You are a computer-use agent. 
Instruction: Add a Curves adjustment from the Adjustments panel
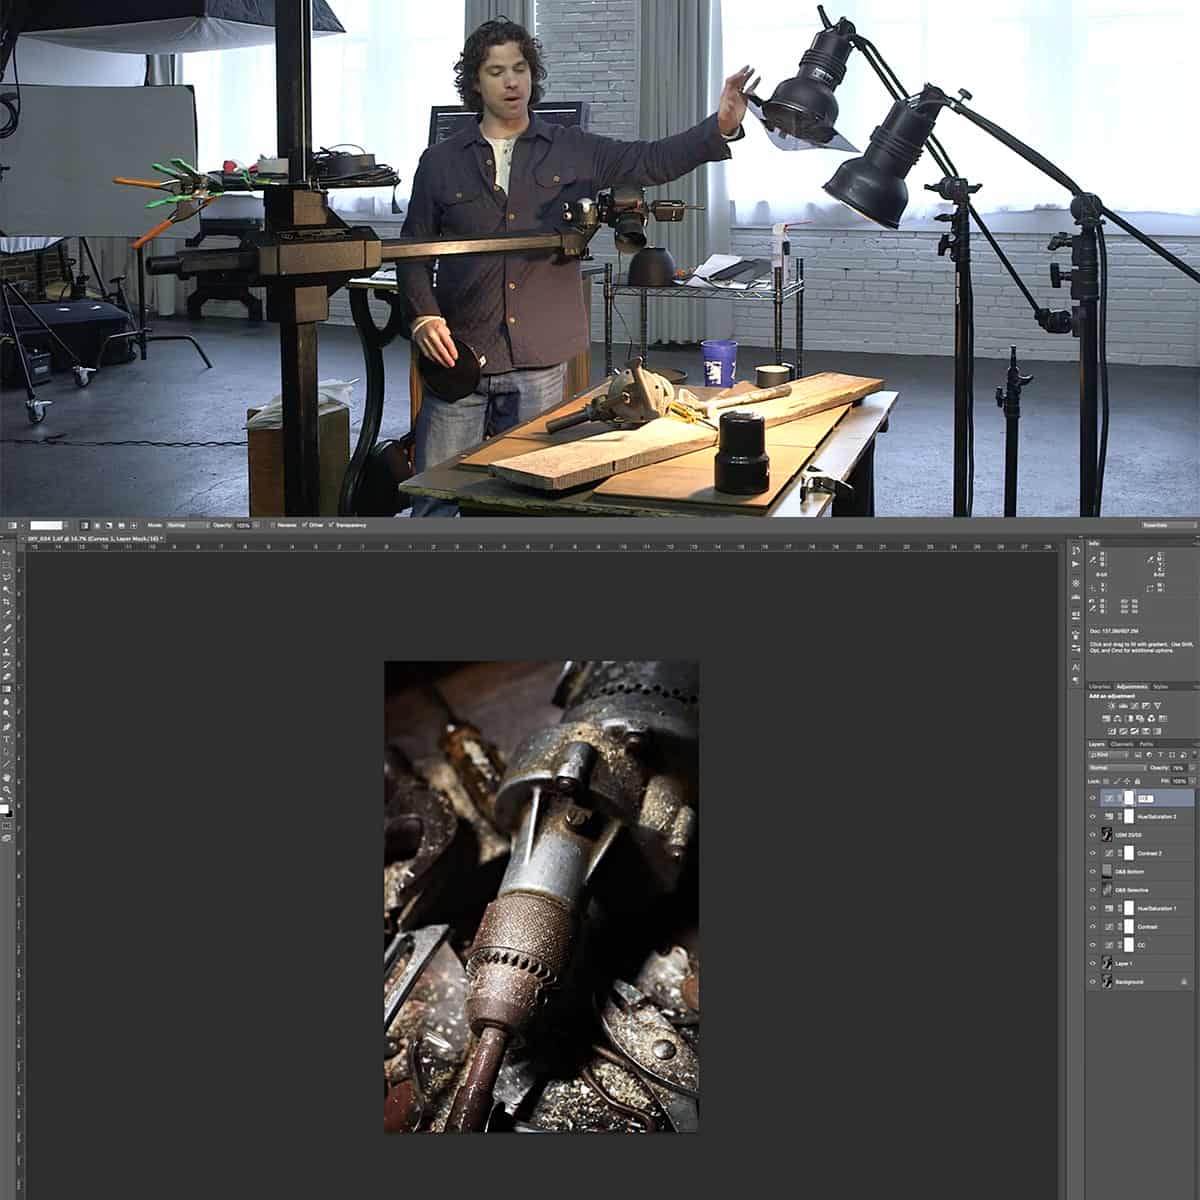tap(1134, 705)
